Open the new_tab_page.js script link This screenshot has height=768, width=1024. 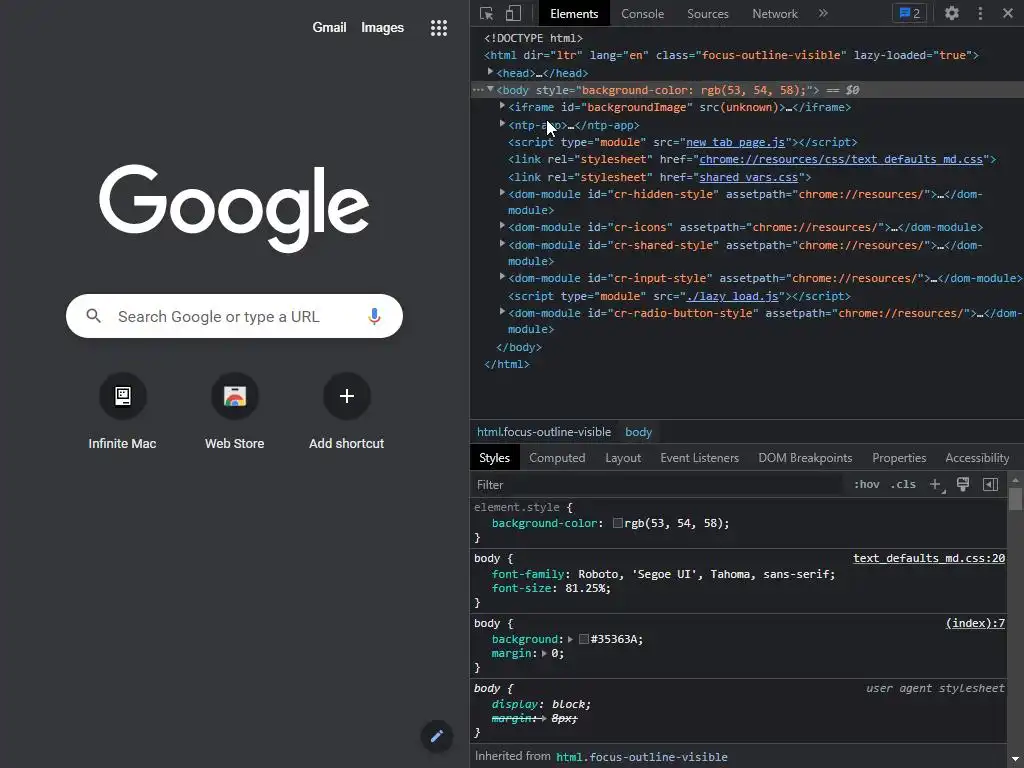point(735,142)
